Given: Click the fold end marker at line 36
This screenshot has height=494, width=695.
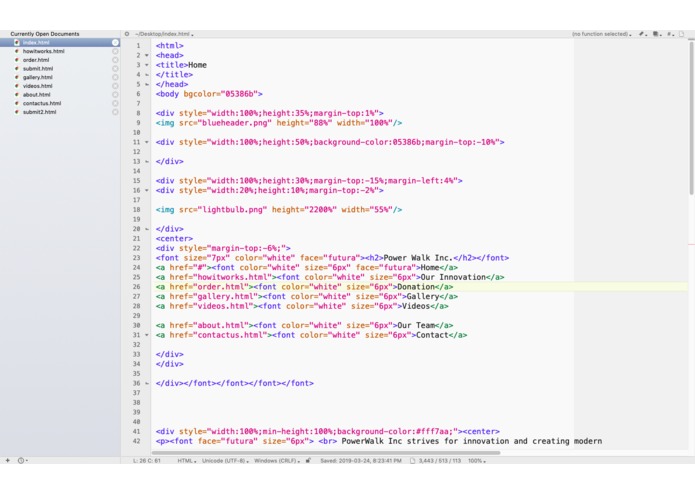Looking at the screenshot, I should [147, 383].
